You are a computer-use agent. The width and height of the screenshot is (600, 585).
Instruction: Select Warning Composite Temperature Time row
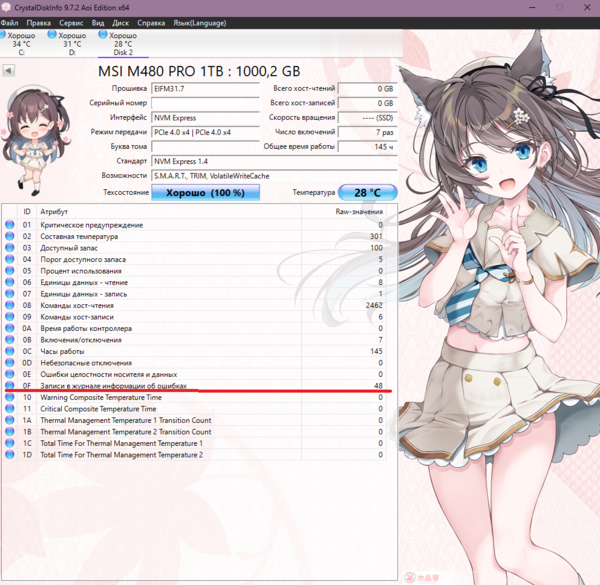tap(194, 397)
